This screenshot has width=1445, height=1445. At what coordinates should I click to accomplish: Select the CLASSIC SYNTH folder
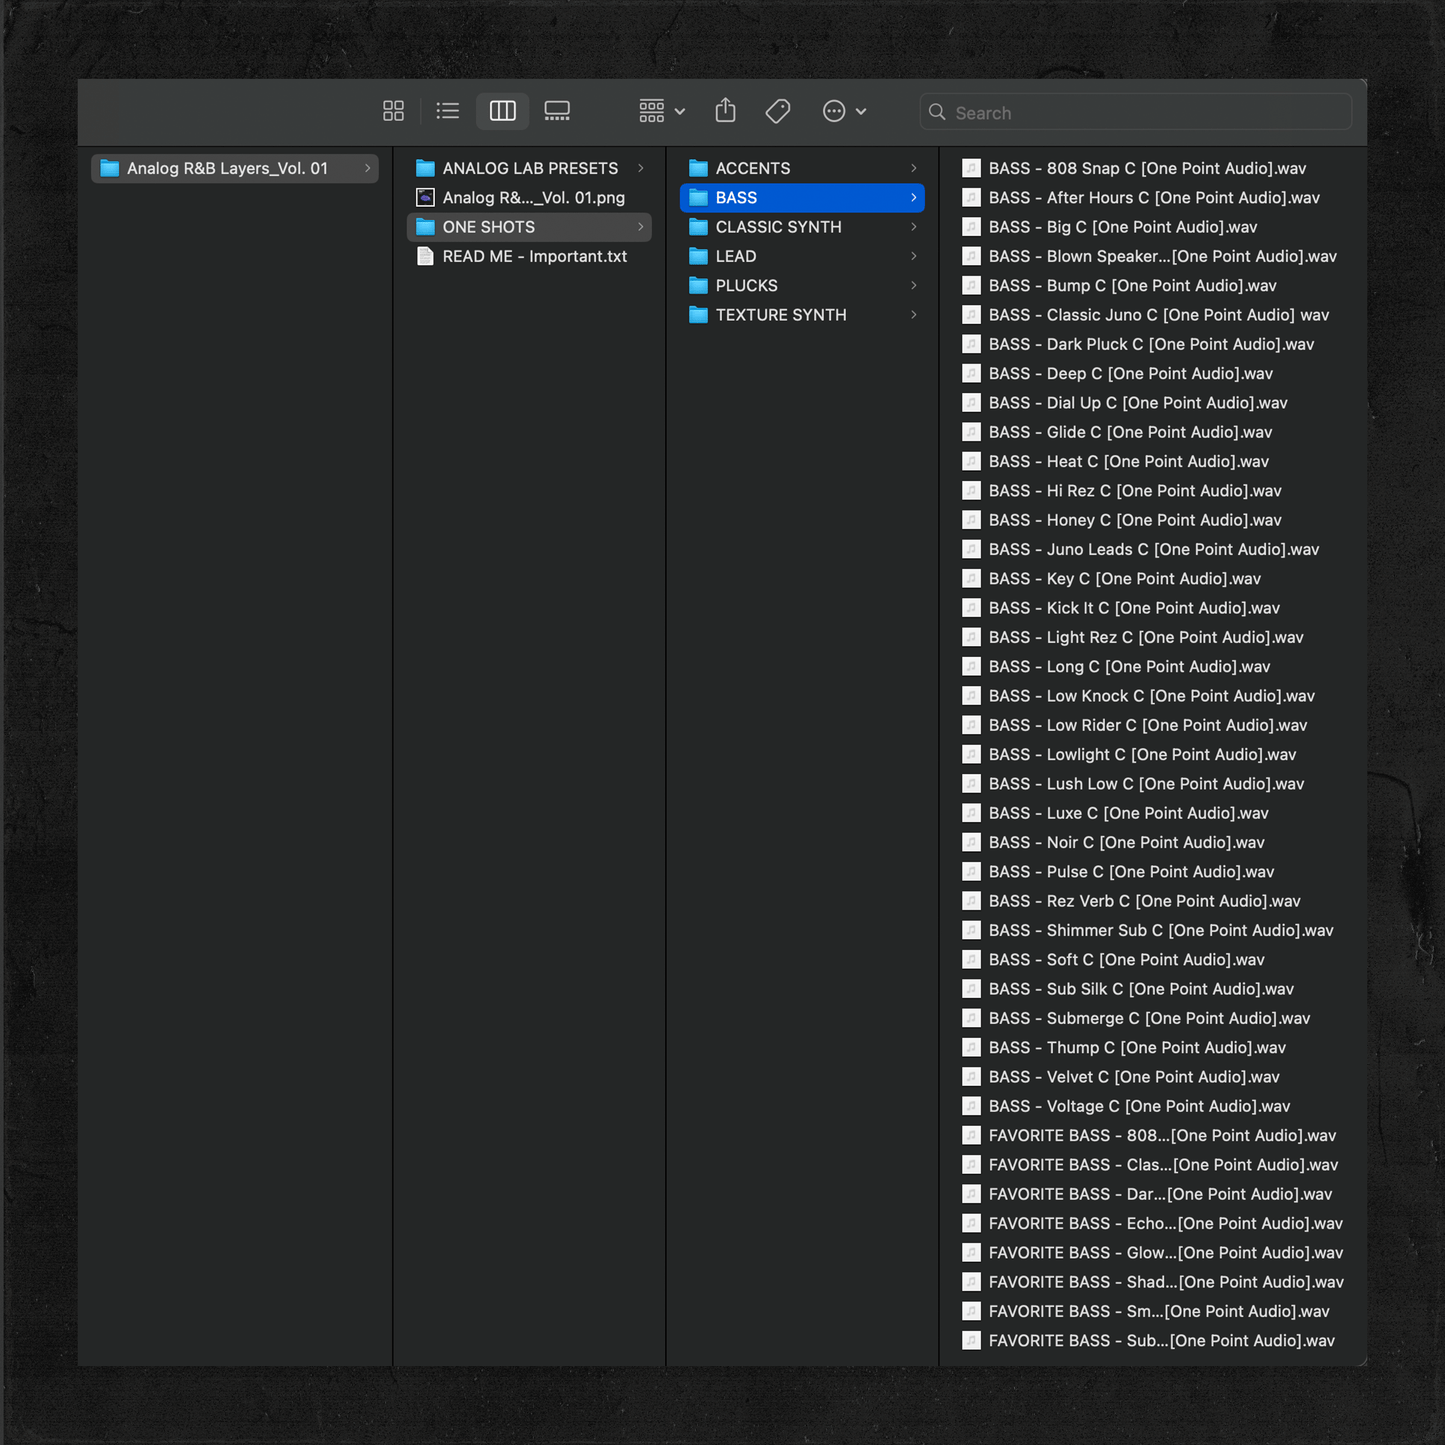tap(778, 227)
